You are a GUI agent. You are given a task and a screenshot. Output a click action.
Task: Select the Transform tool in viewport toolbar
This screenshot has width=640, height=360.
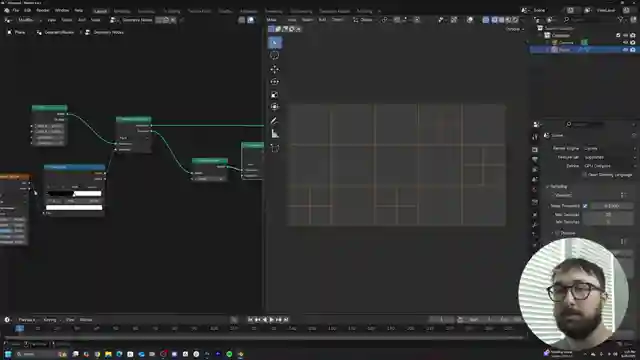tap(275, 107)
